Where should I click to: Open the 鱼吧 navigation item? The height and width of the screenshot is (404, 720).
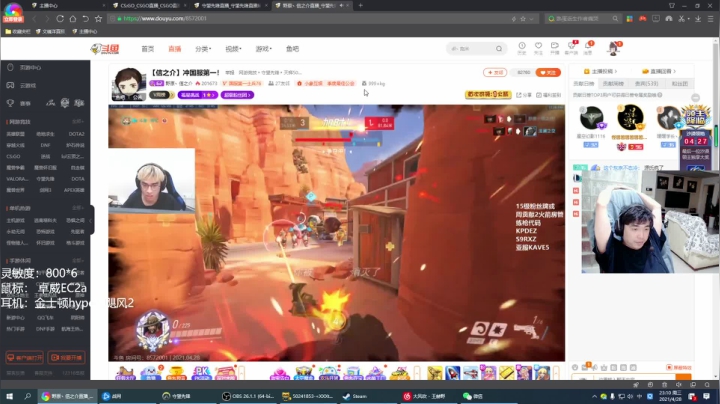click(x=292, y=49)
